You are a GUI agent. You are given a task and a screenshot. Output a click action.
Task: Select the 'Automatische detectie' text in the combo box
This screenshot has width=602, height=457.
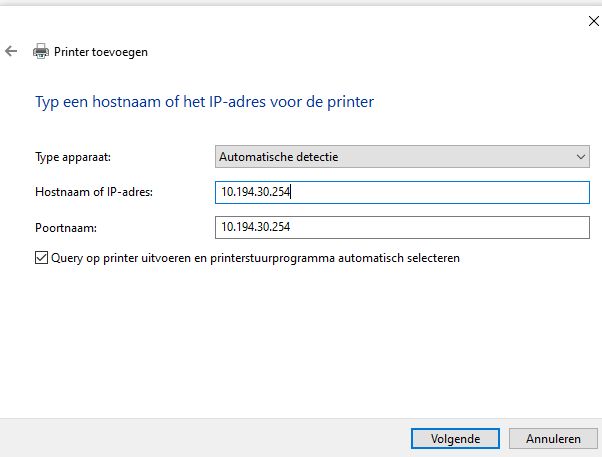pyautogui.click(x=277, y=157)
